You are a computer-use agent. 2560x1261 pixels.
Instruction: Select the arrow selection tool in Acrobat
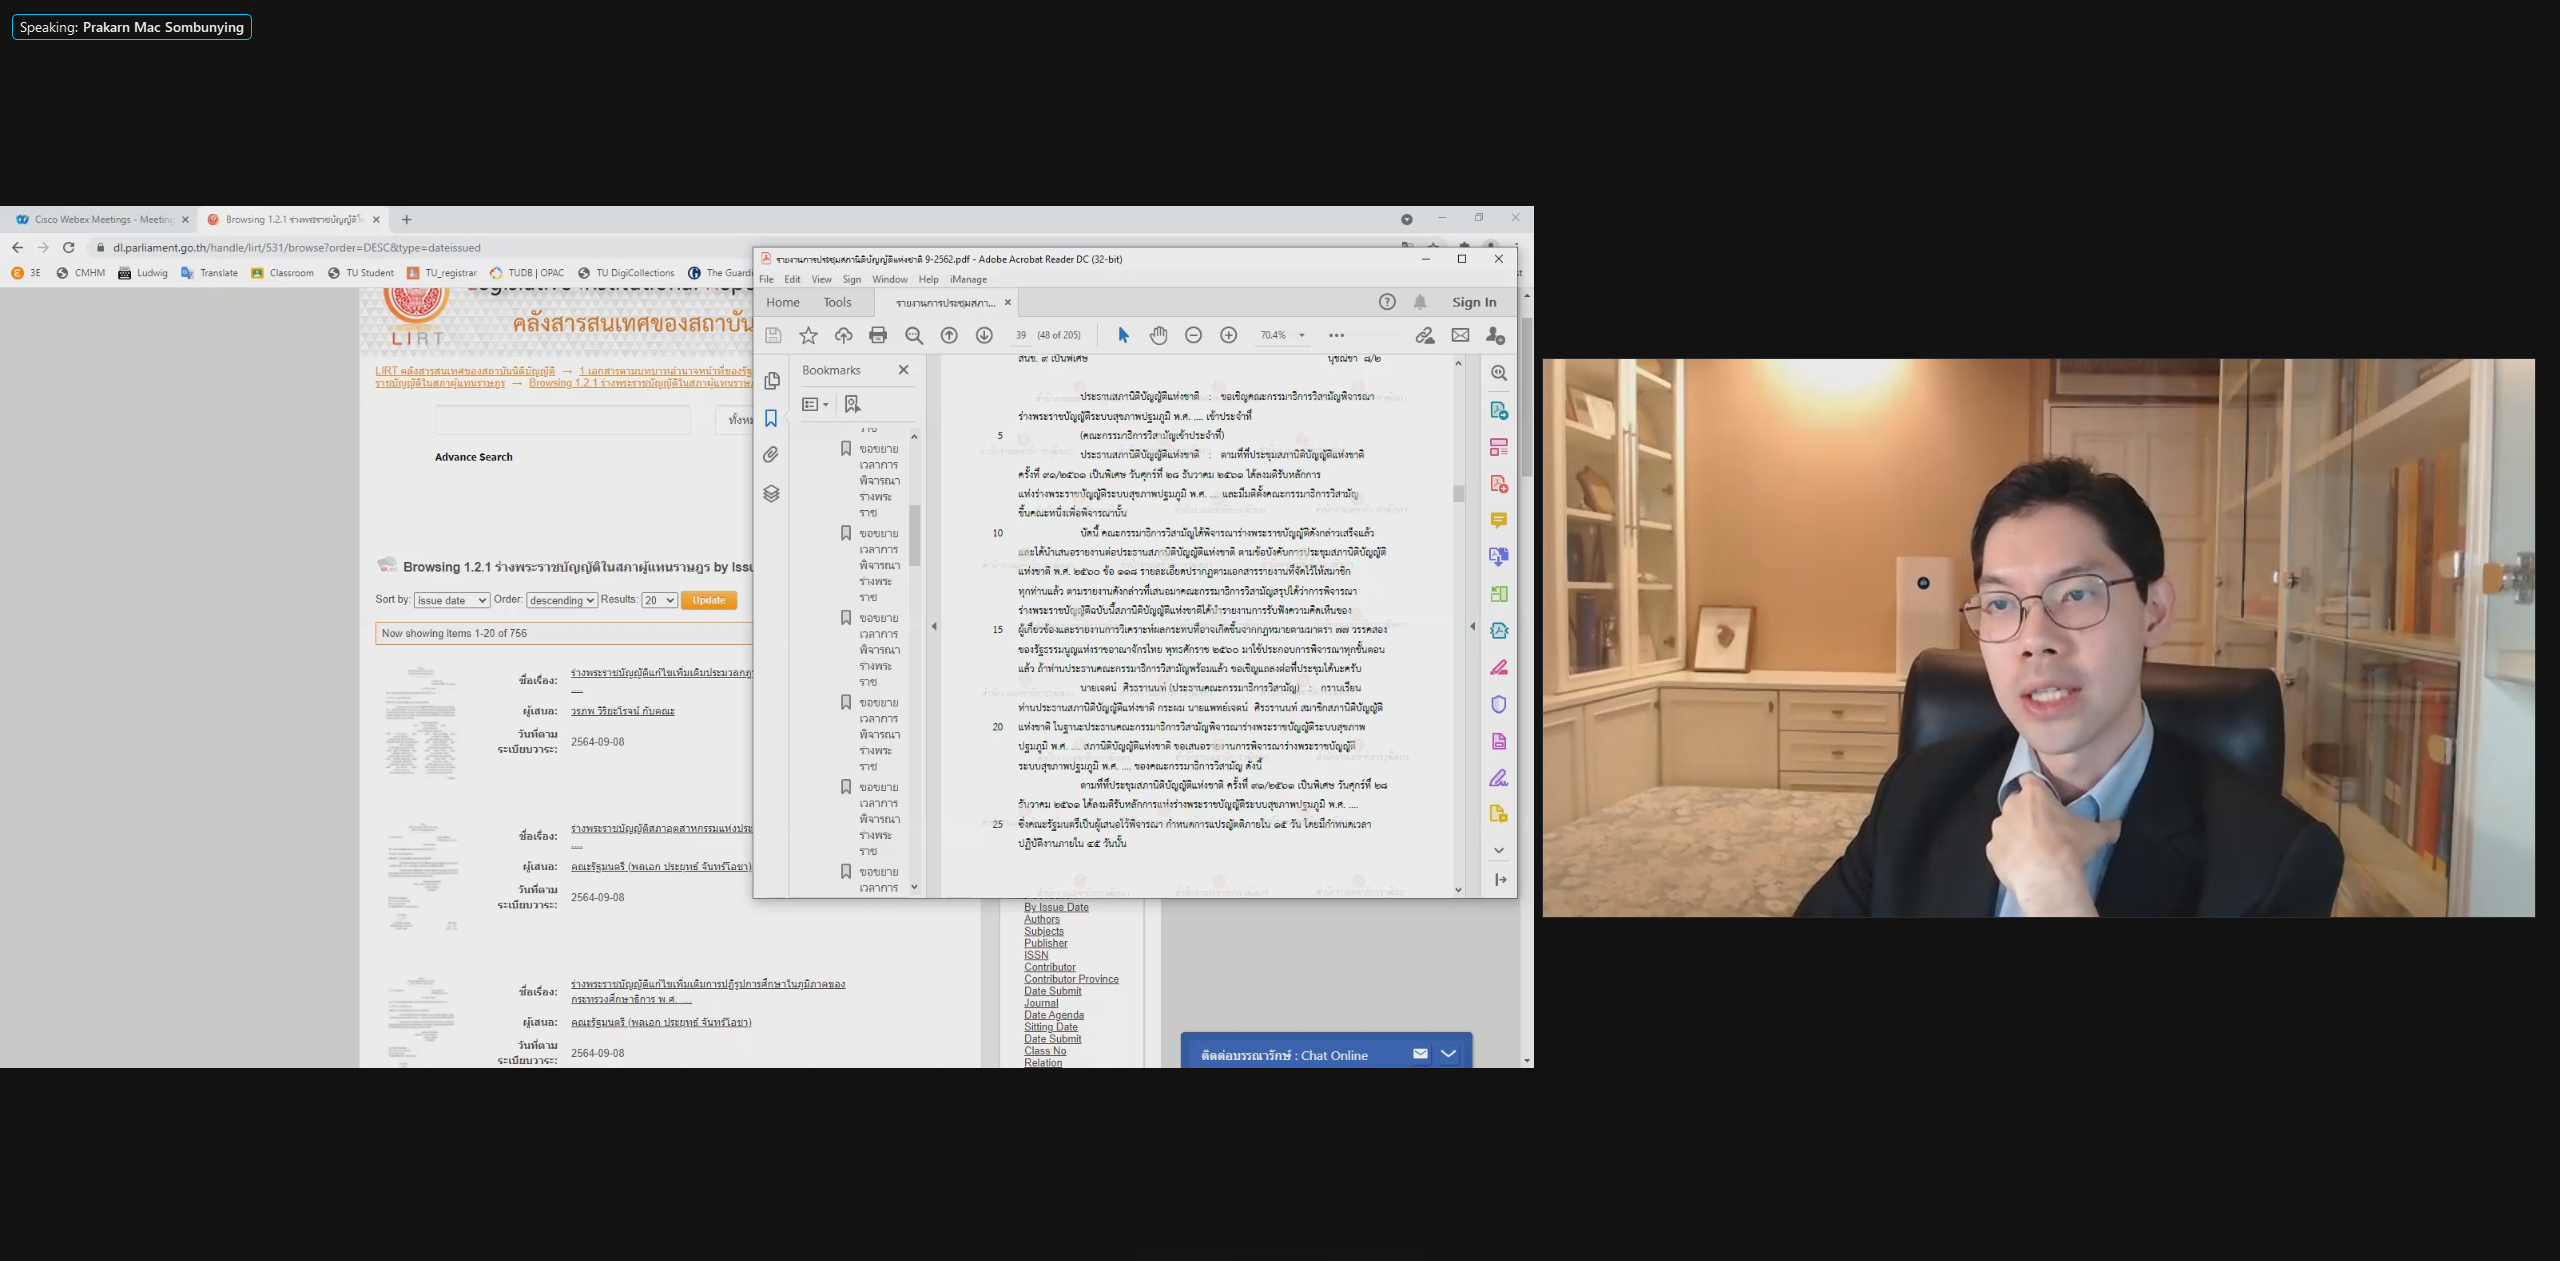(1123, 335)
